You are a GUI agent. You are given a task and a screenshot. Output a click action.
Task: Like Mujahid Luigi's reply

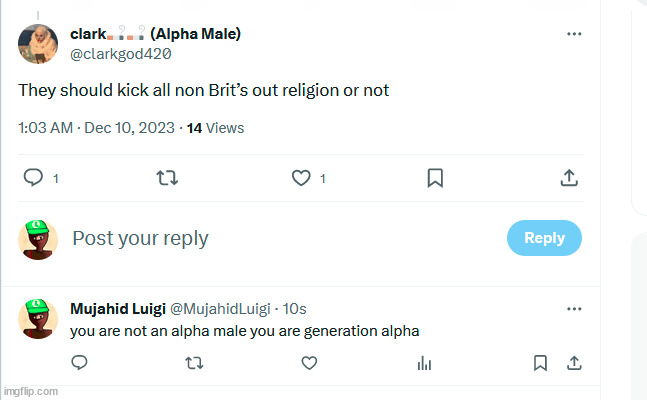[x=308, y=362]
